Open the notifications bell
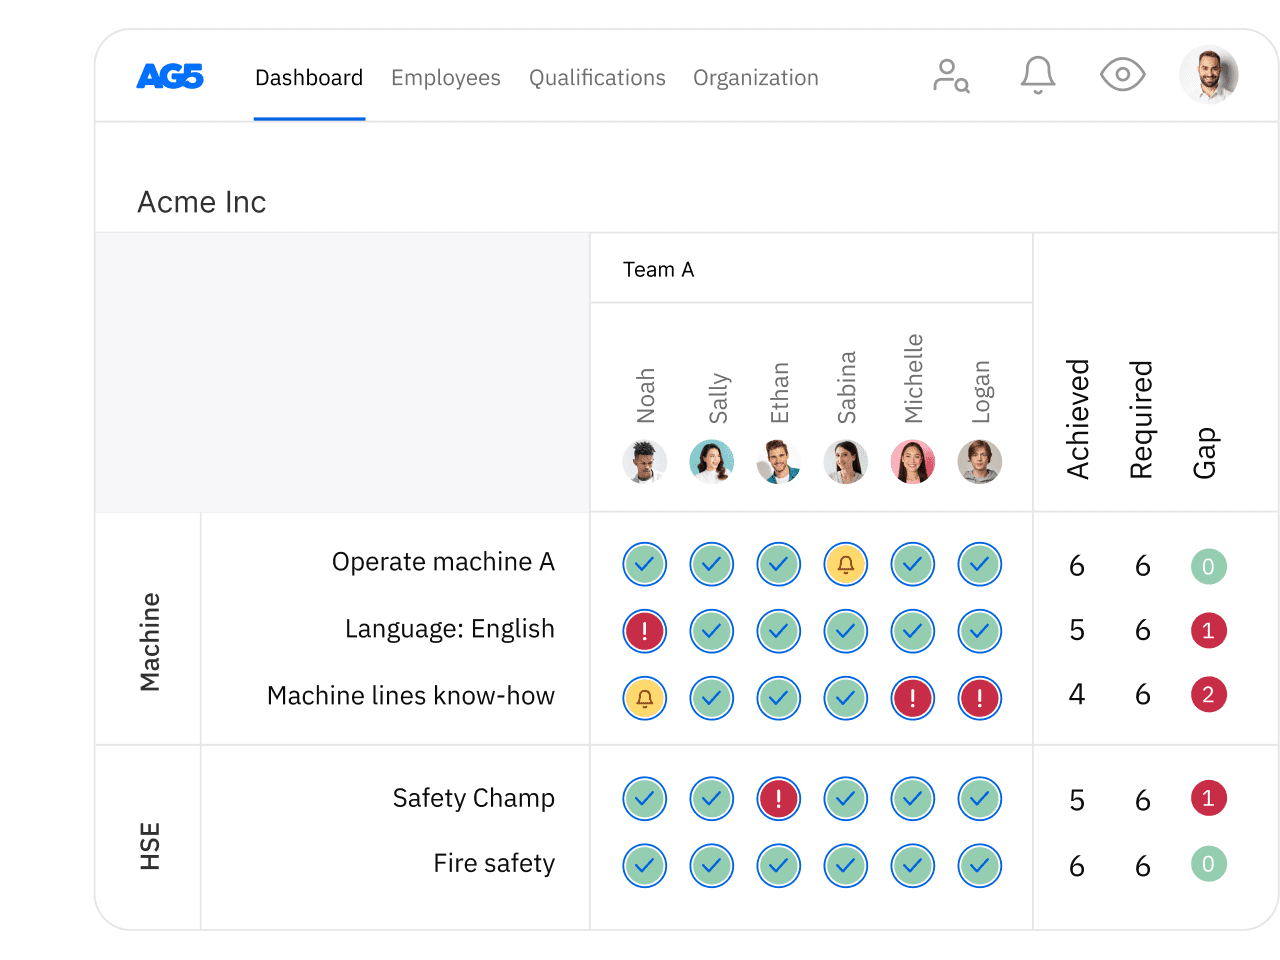1280x960 pixels. (1037, 72)
